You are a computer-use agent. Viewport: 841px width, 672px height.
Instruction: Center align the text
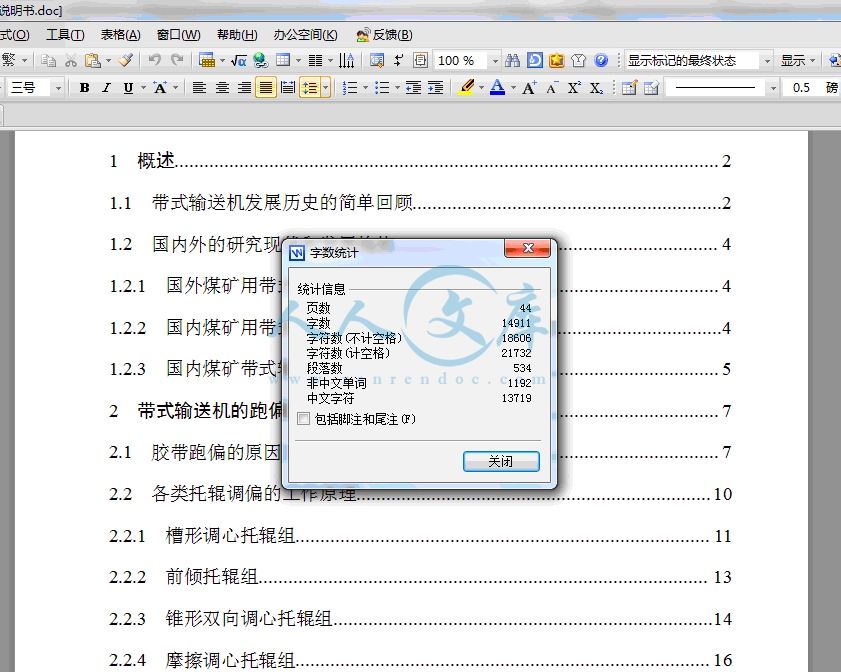(222, 87)
